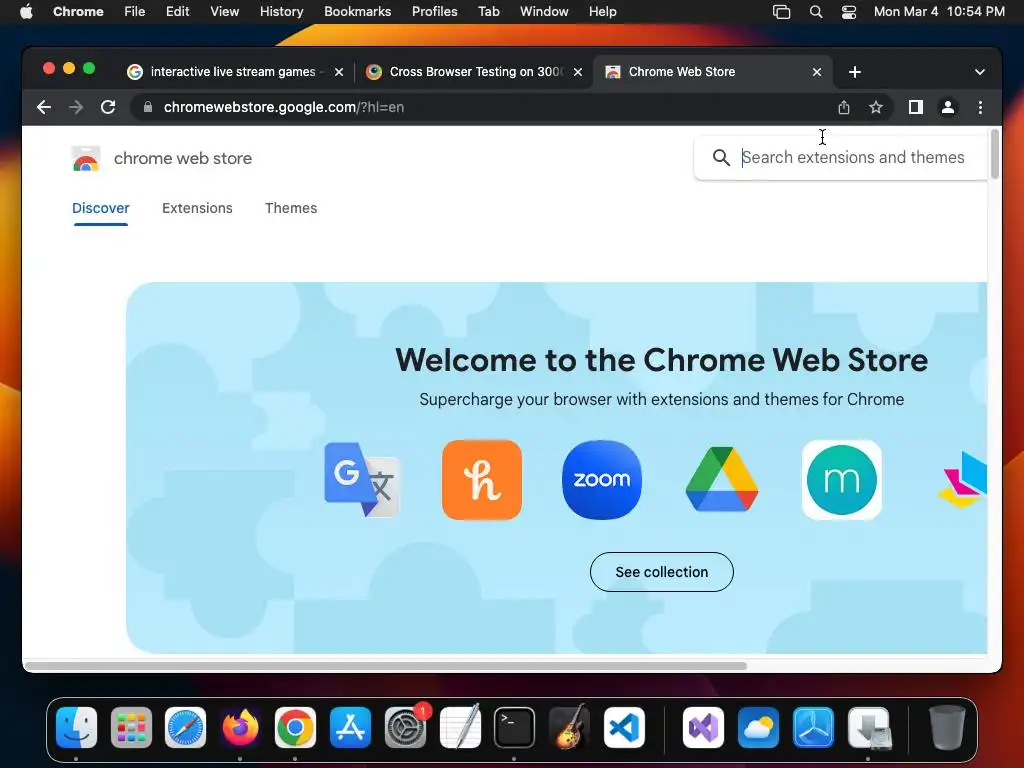Open the Google Drive extension icon
Image resolution: width=1024 pixels, height=768 pixels.
pos(722,479)
